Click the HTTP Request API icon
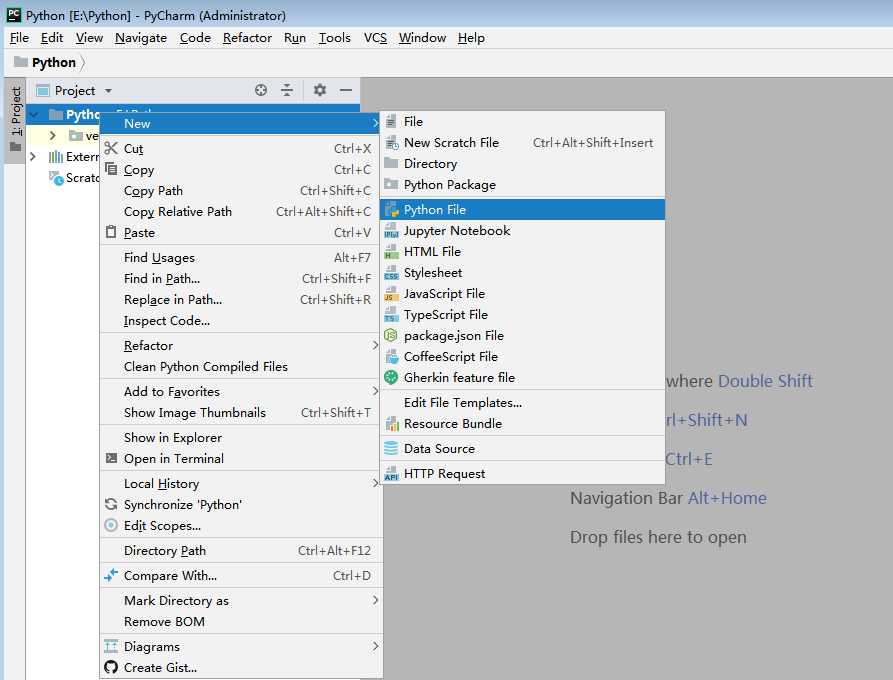893x680 pixels. click(391, 473)
